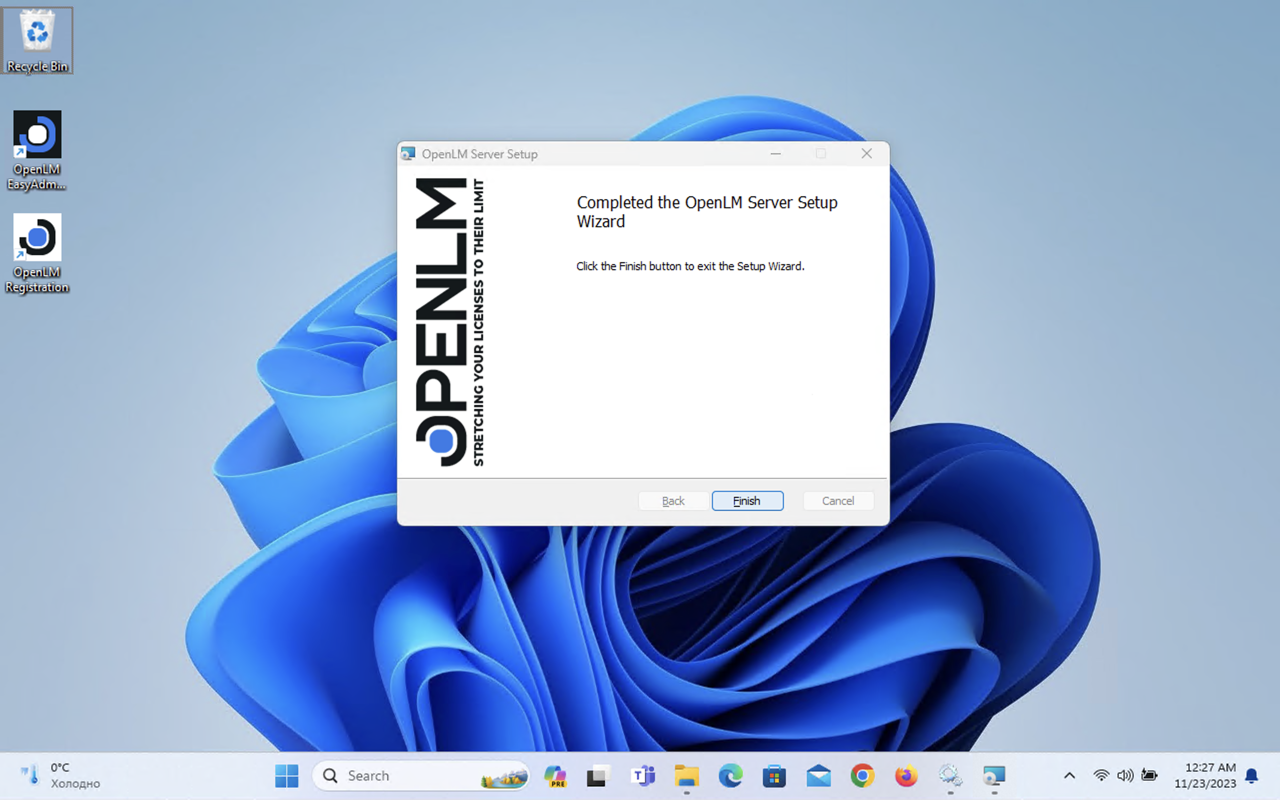Open File Explorer from the taskbar
Screen dimensions: 1280x800
tap(686, 776)
